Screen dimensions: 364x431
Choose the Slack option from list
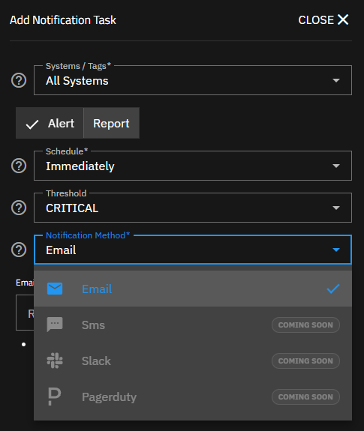pyautogui.click(x=193, y=361)
